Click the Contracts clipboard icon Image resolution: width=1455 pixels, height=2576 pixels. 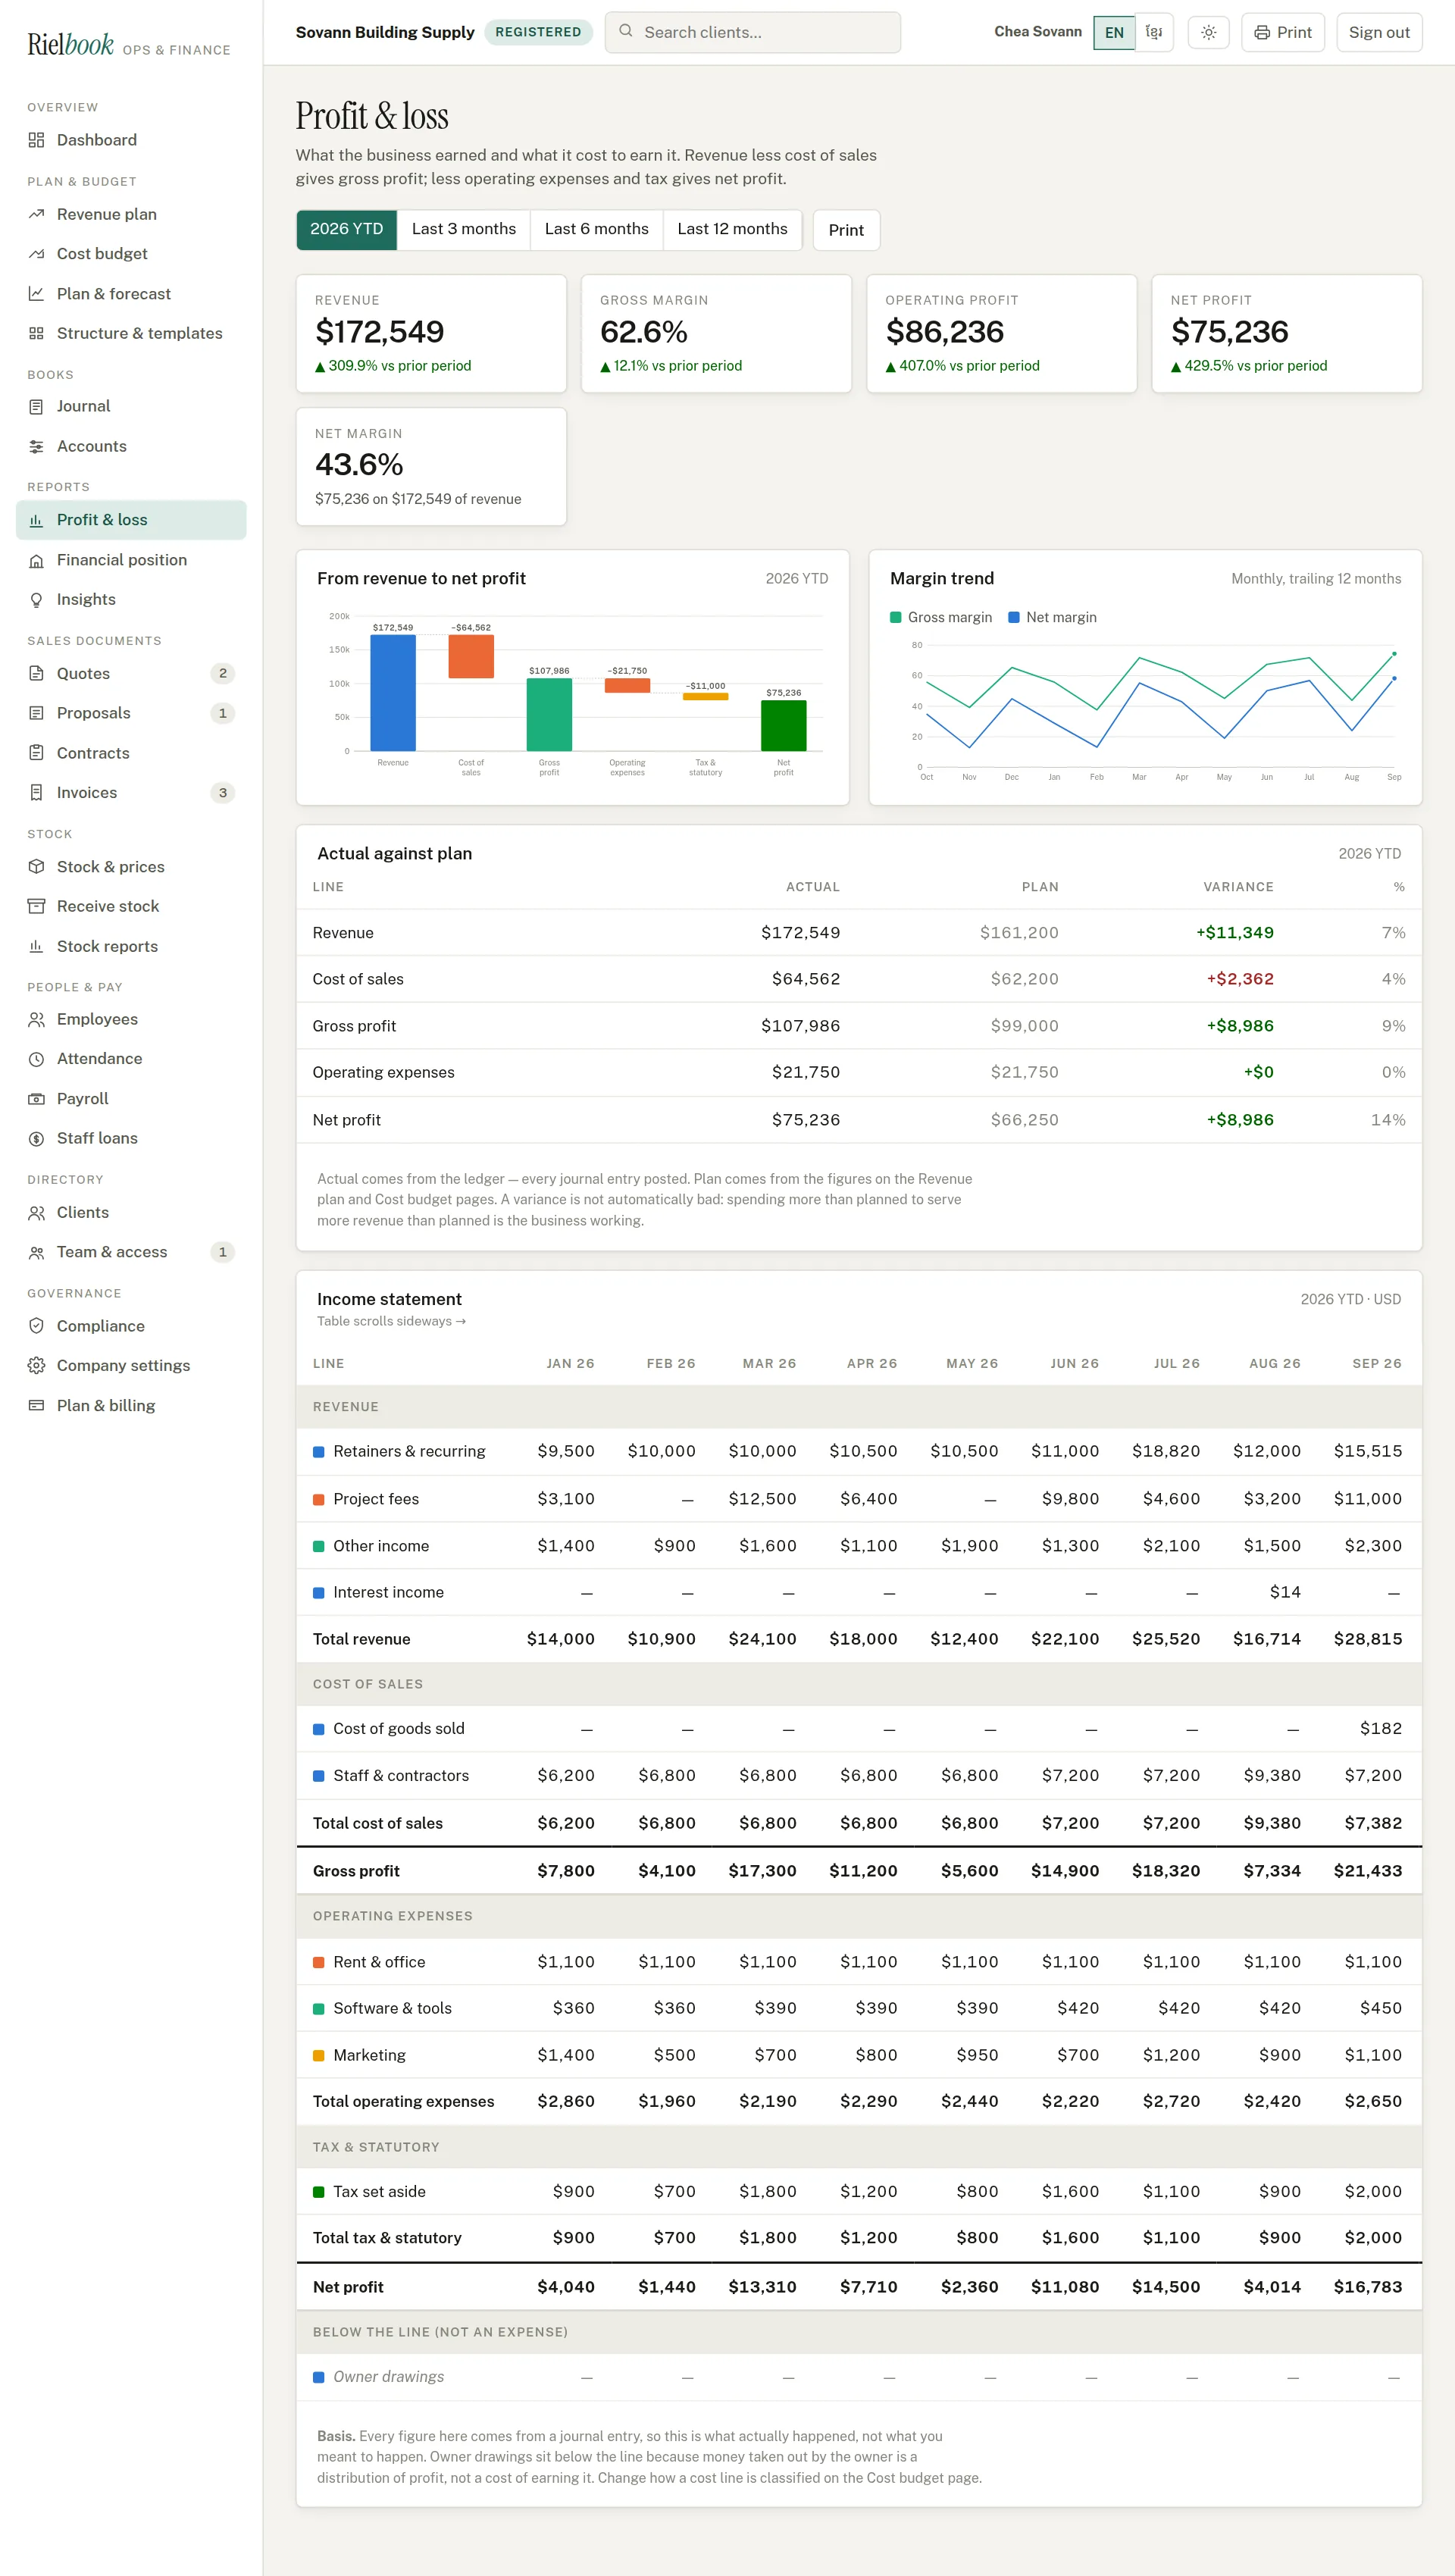[36, 753]
